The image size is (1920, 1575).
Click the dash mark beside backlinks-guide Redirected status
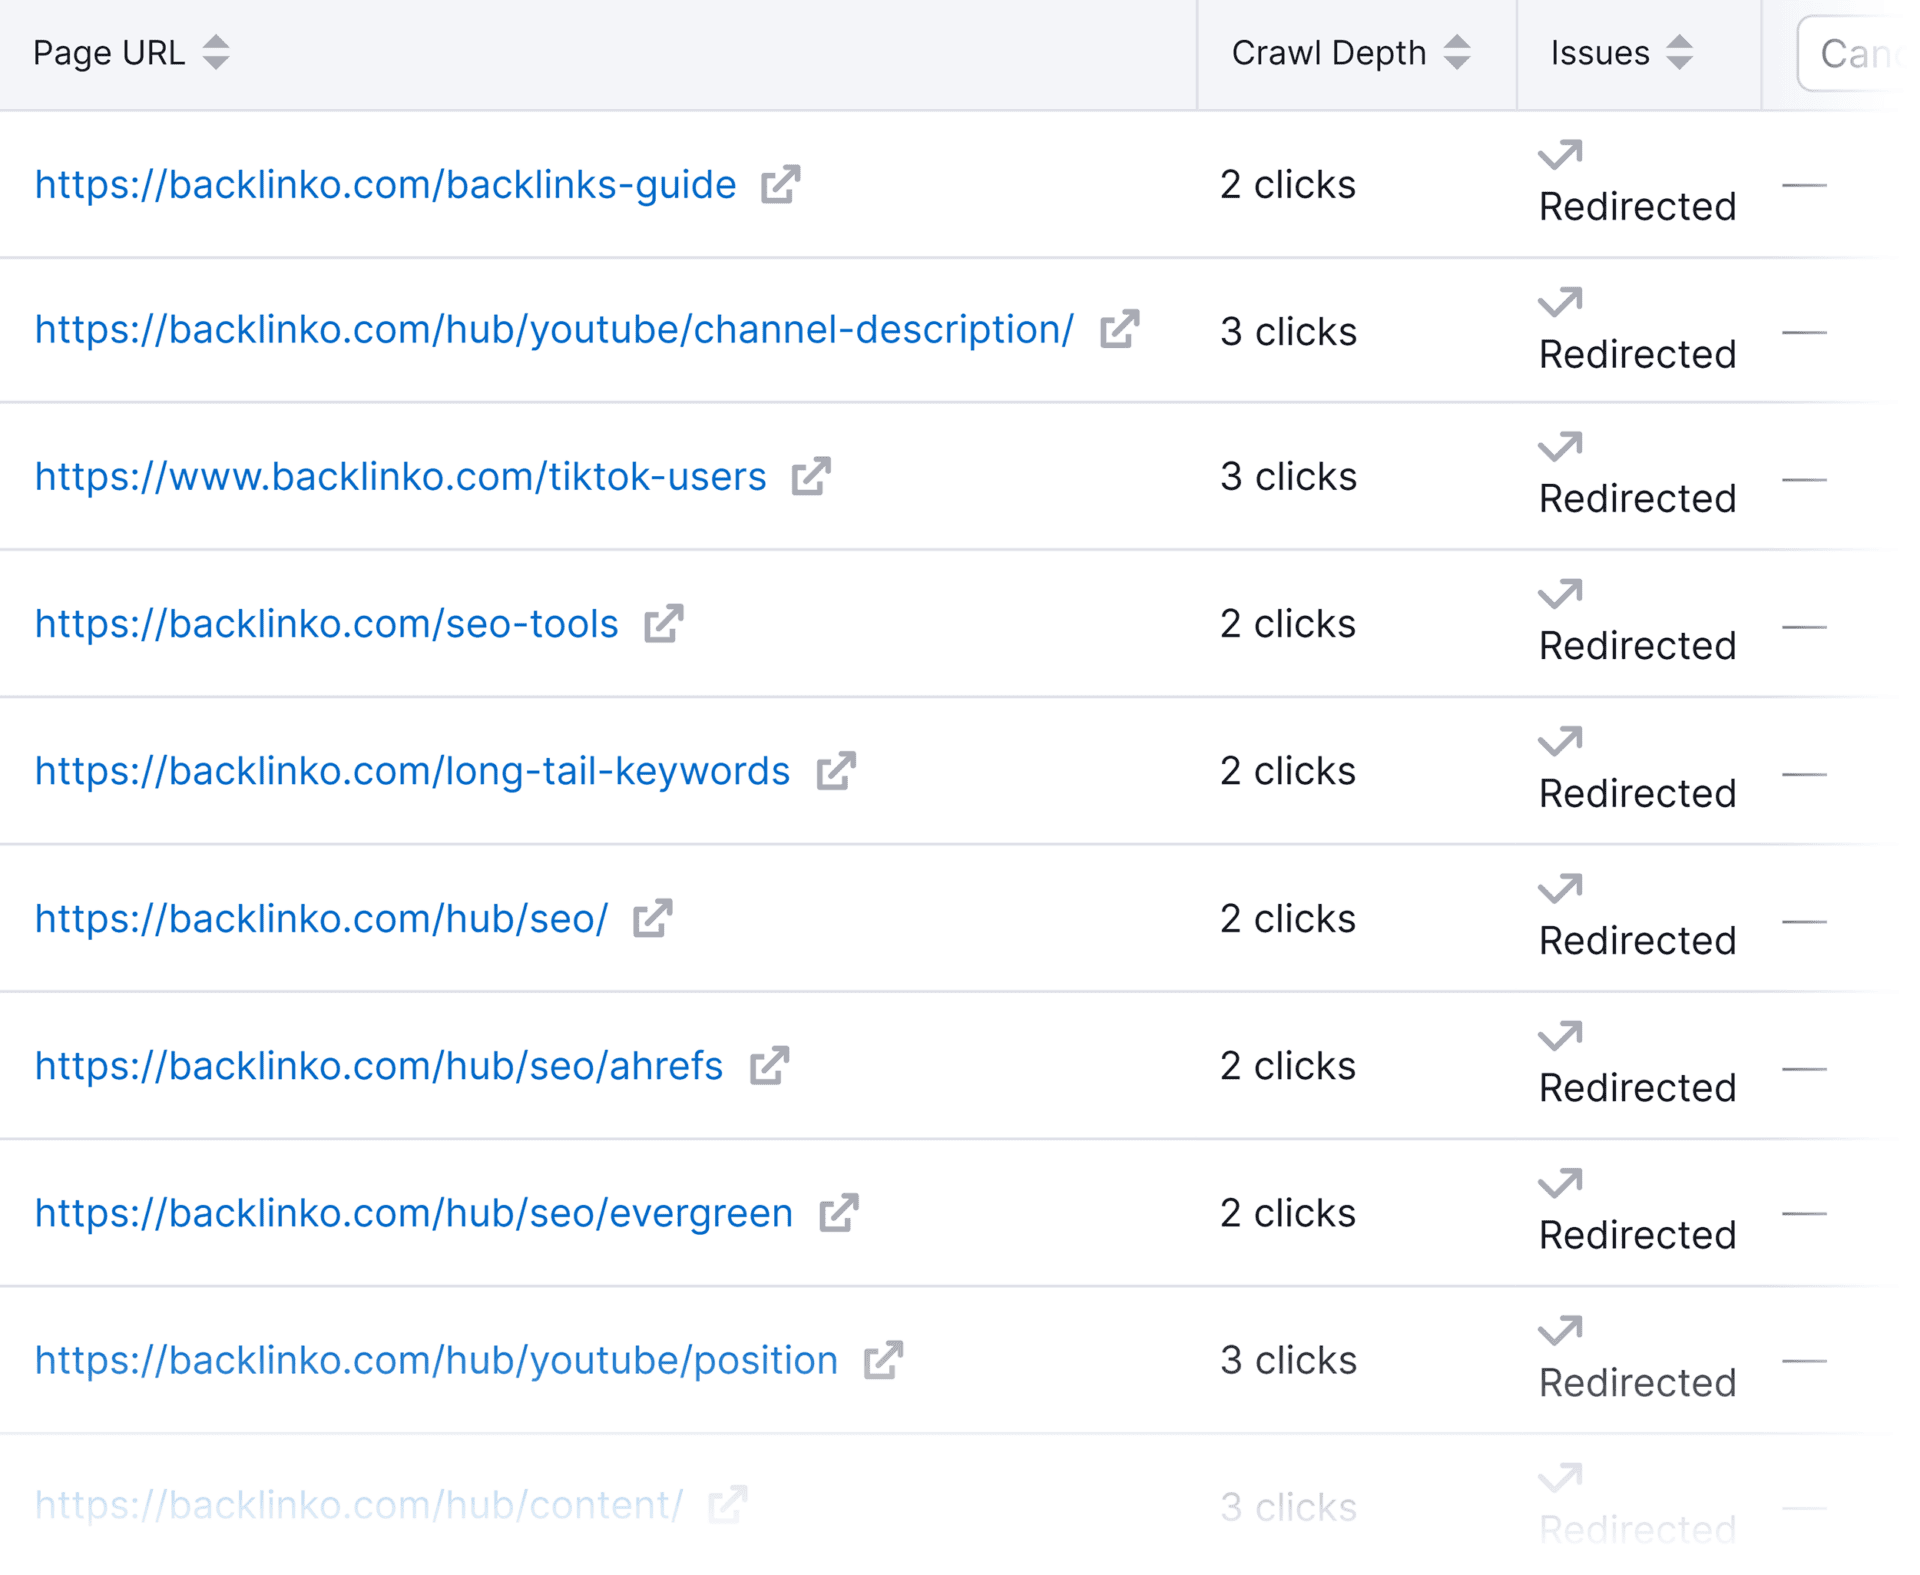[x=1807, y=184]
